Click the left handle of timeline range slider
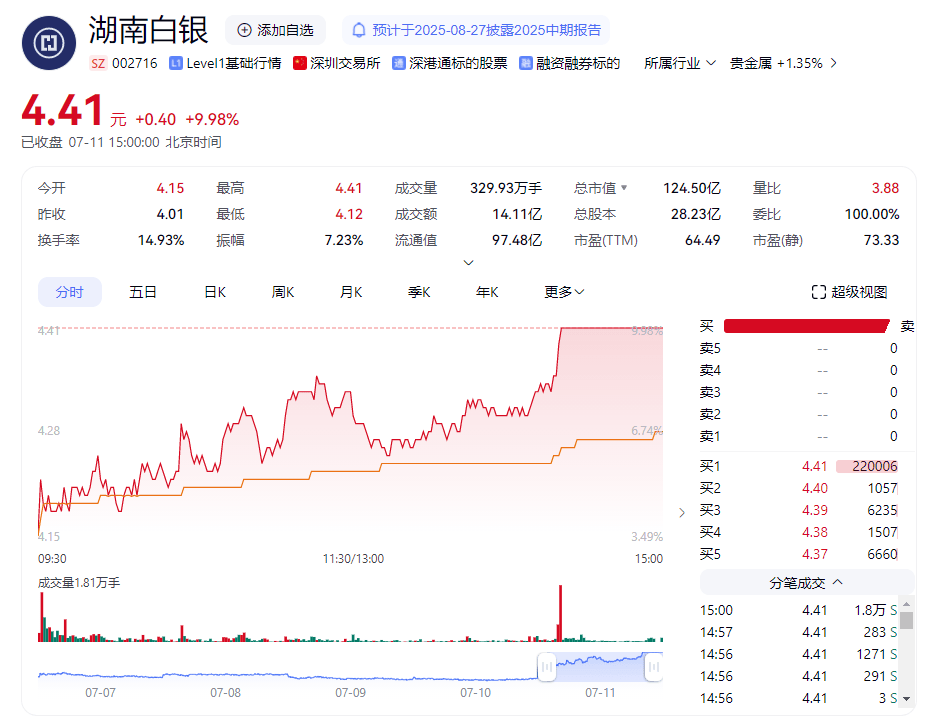 click(546, 666)
